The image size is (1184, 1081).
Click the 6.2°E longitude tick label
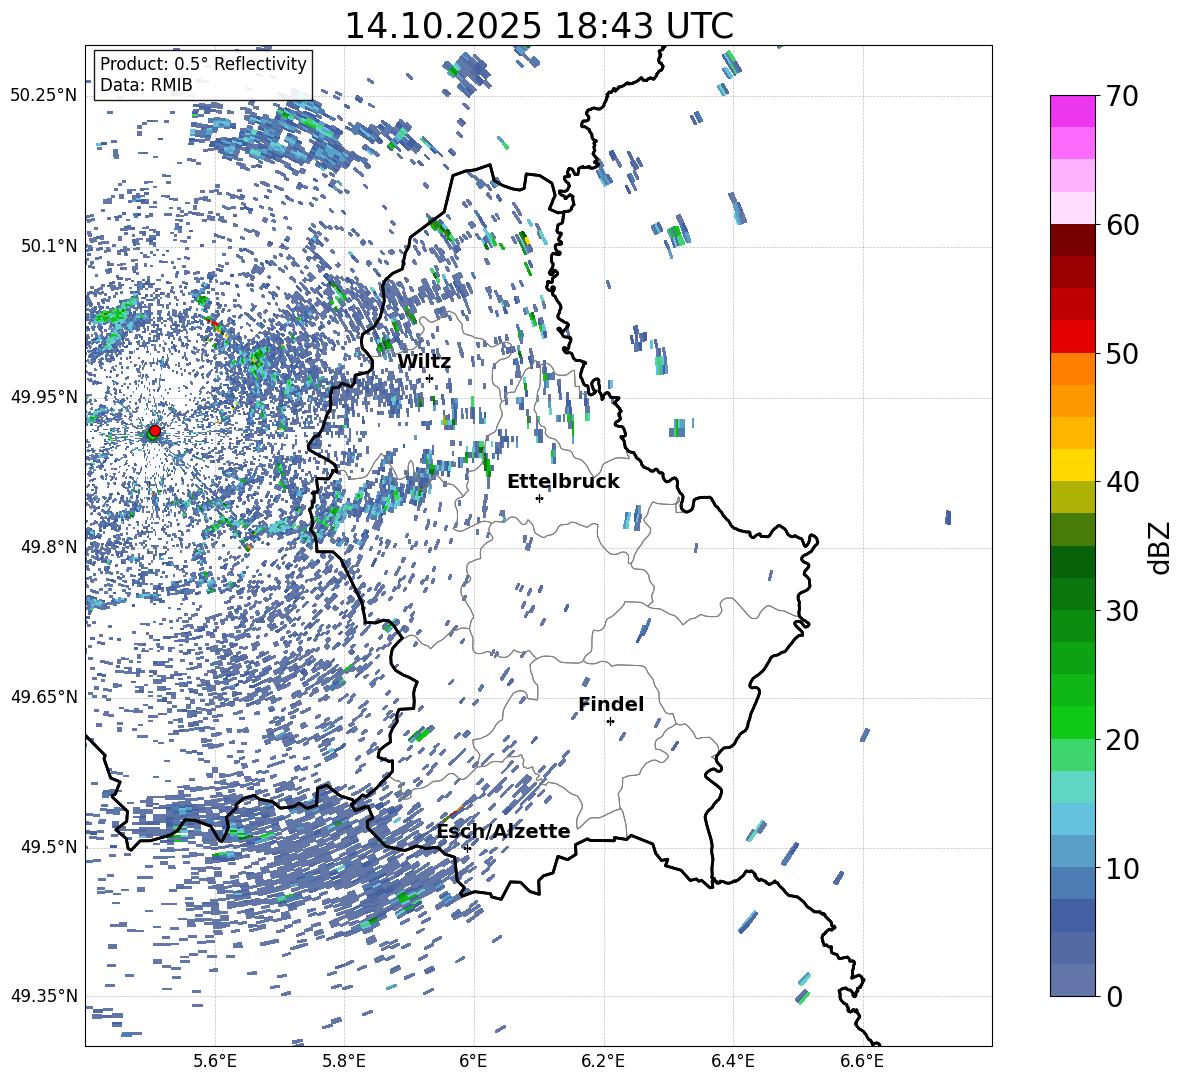tap(603, 1061)
